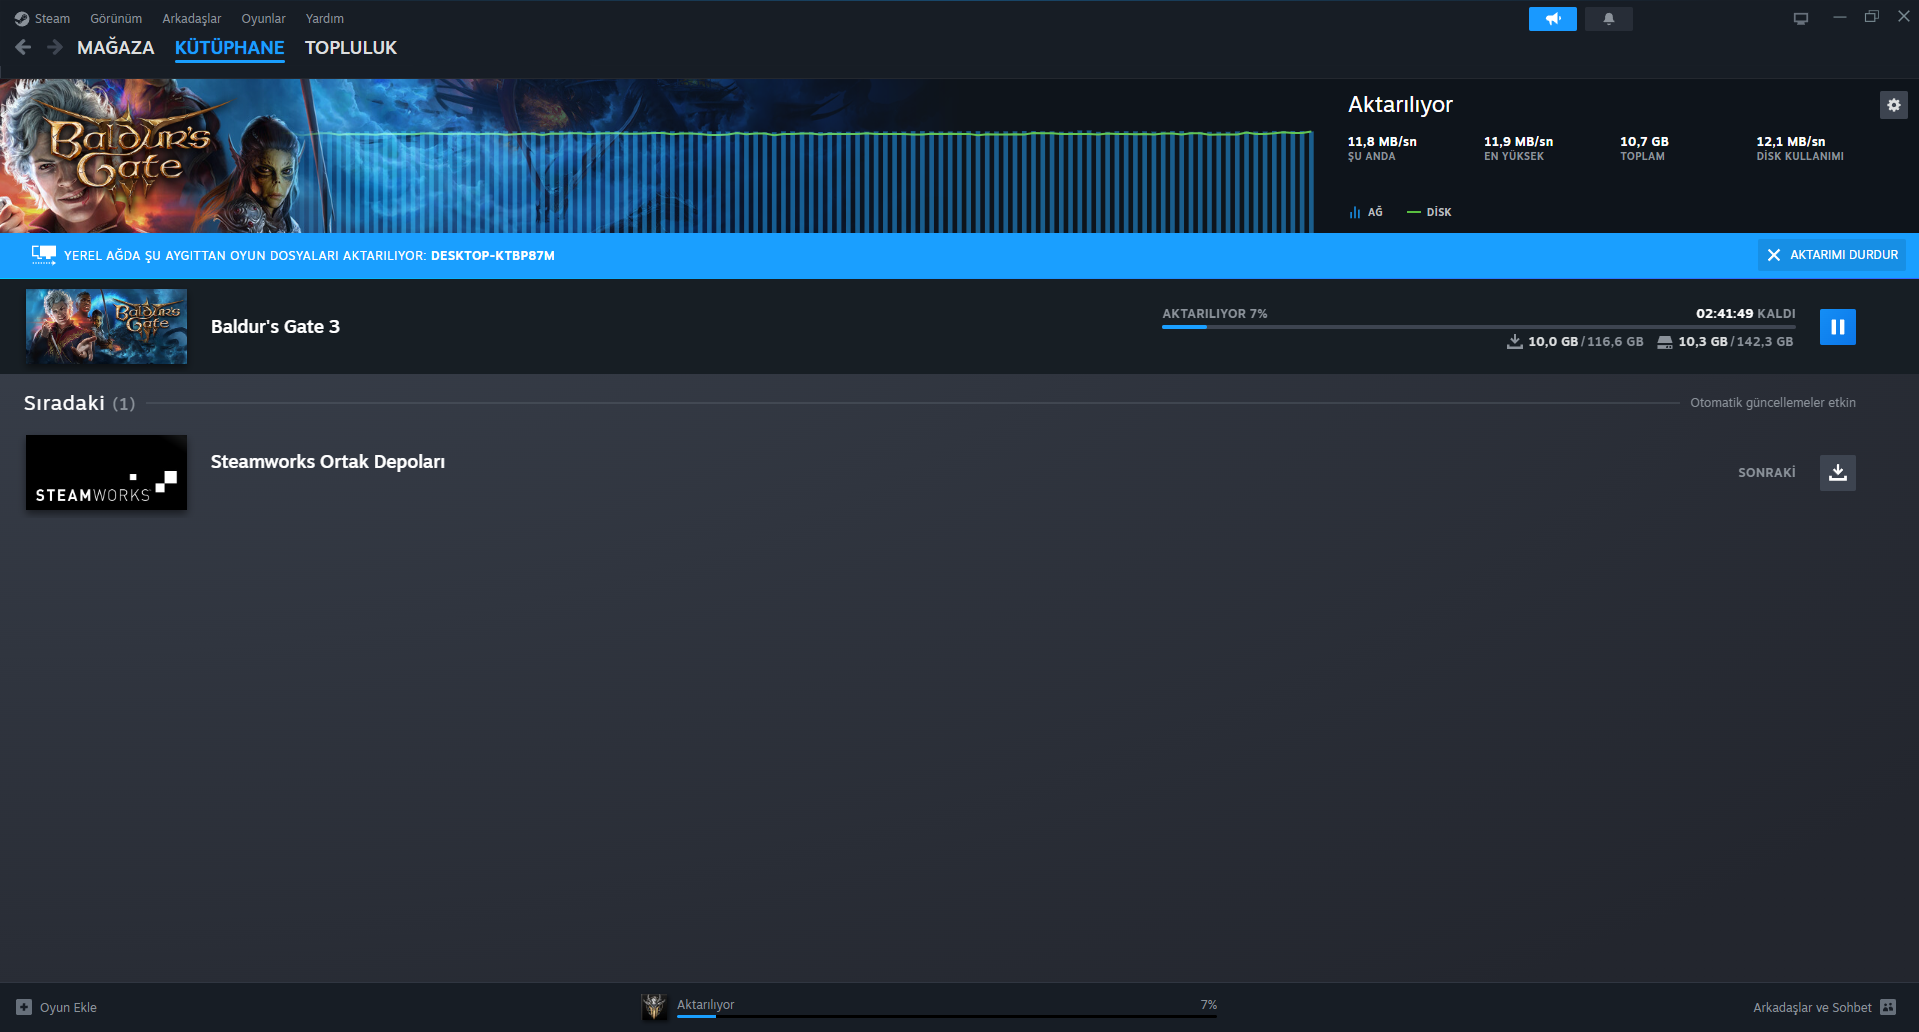Click the Aktarılıyor status in the bottom bar
1919x1032 pixels.
click(x=705, y=1005)
